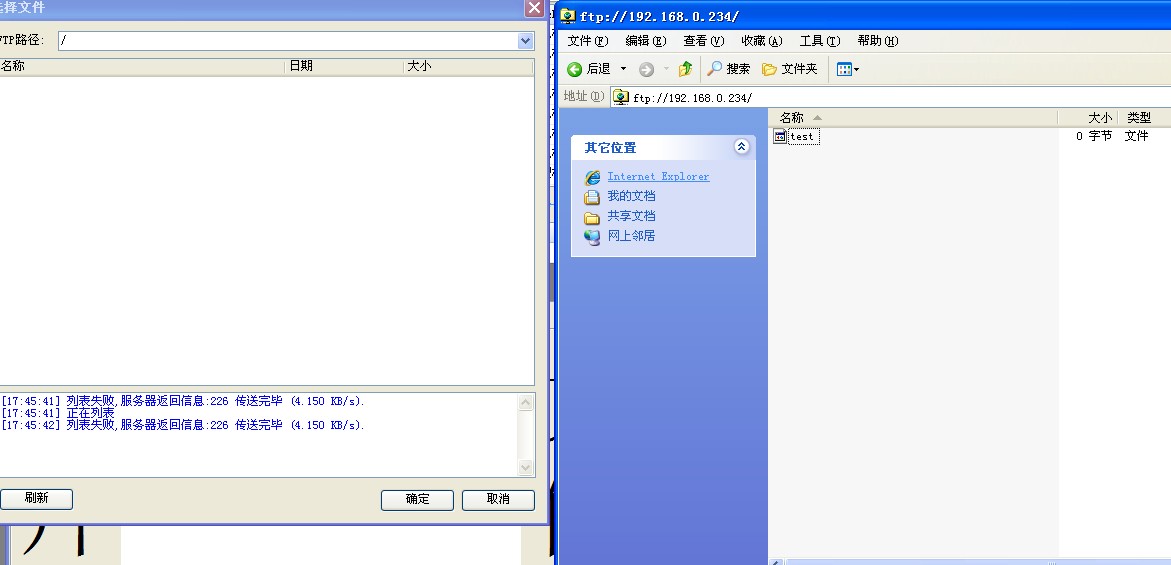The height and width of the screenshot is (565, 1171).
Task: Click the 网上邻居 network icon
Action: point(592,237)
